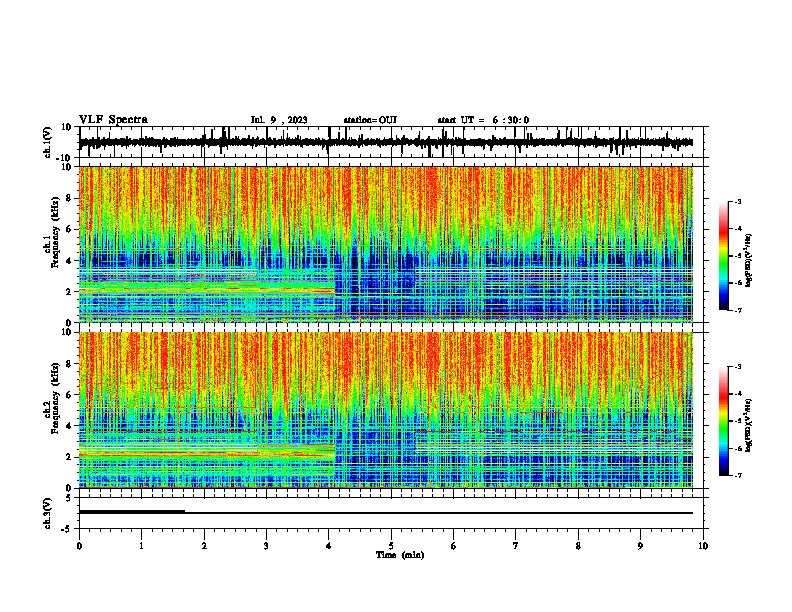The image size is (792, 612).
Task: Click the "8" tick on ch.2 frequency axis
Action: [70, 364]
